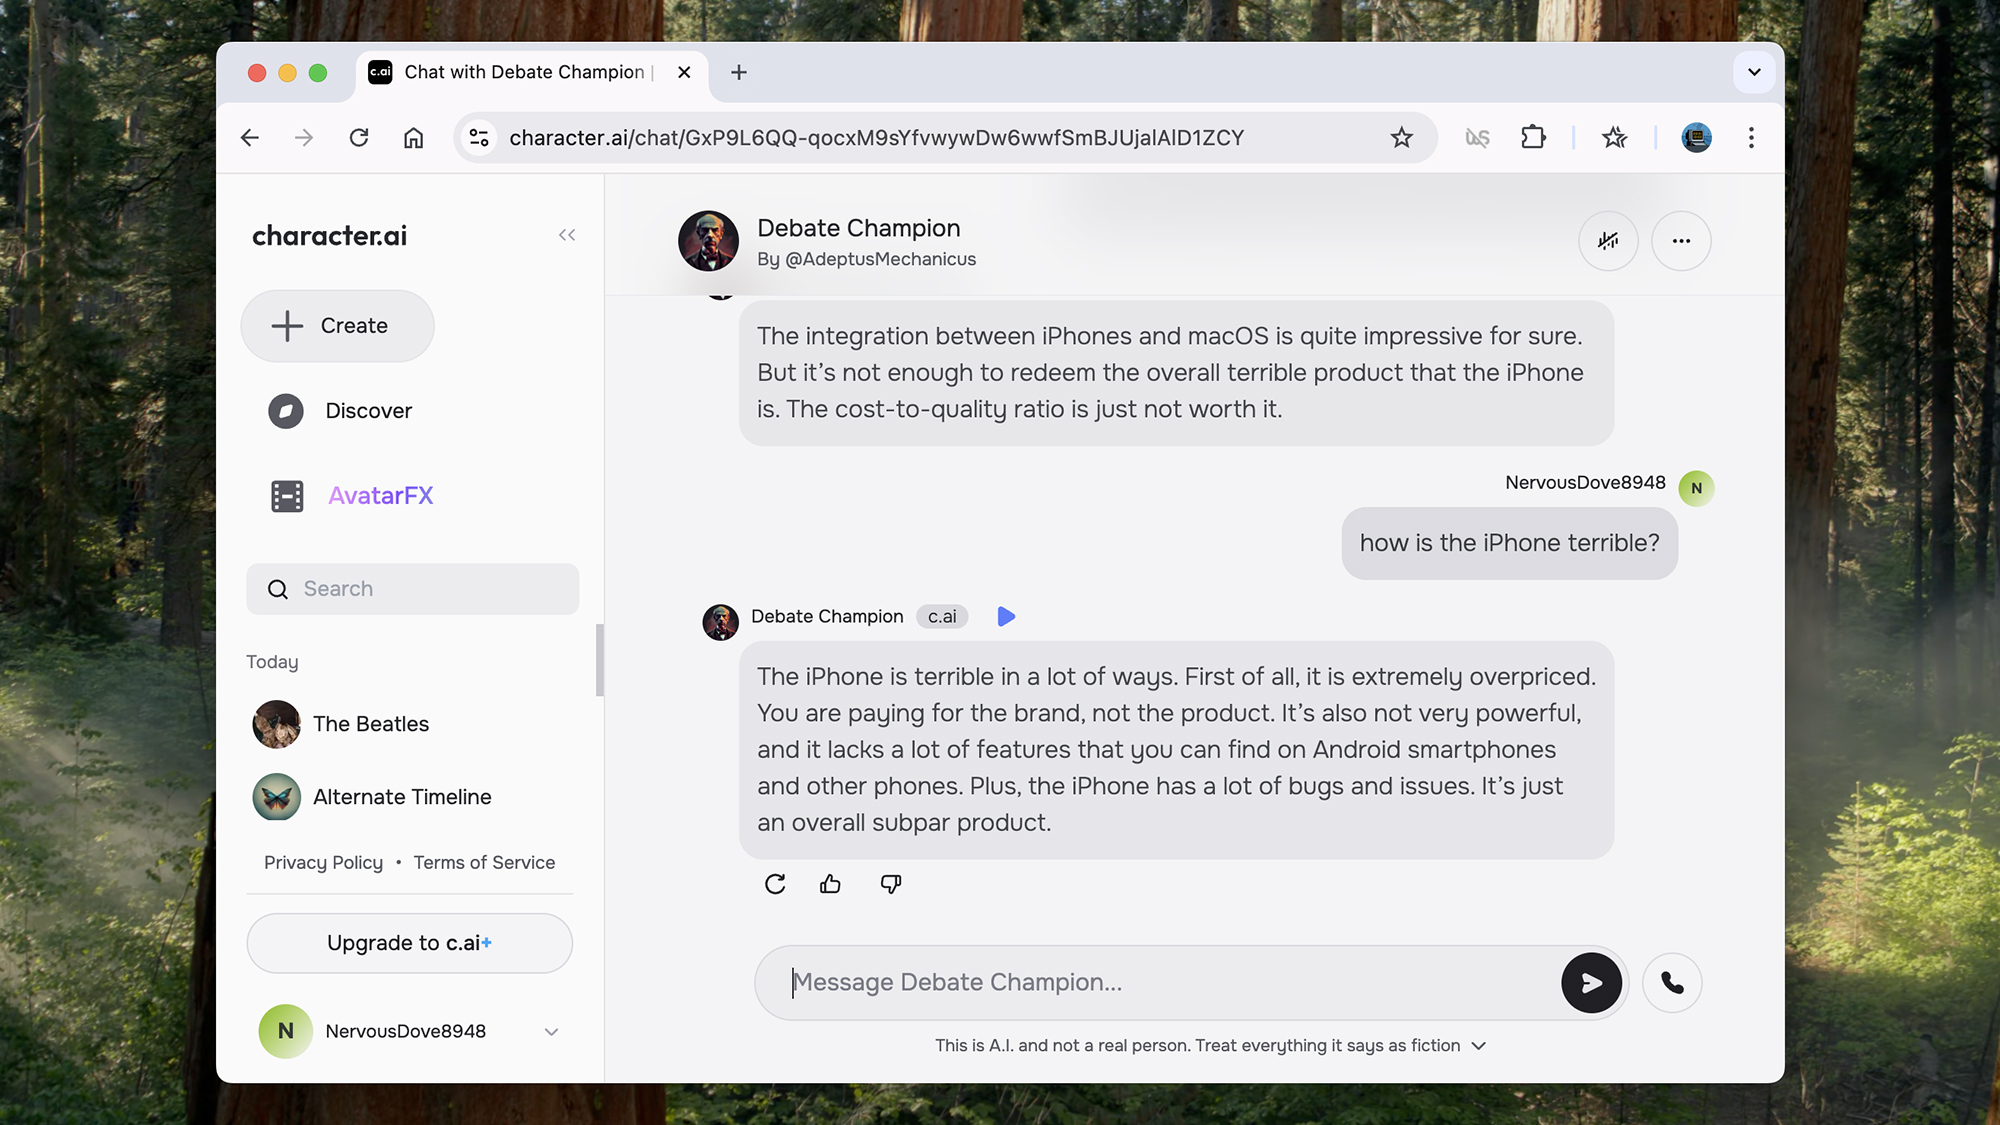
Task: Open a new browser tab
Action: click(x=739, y=72)
